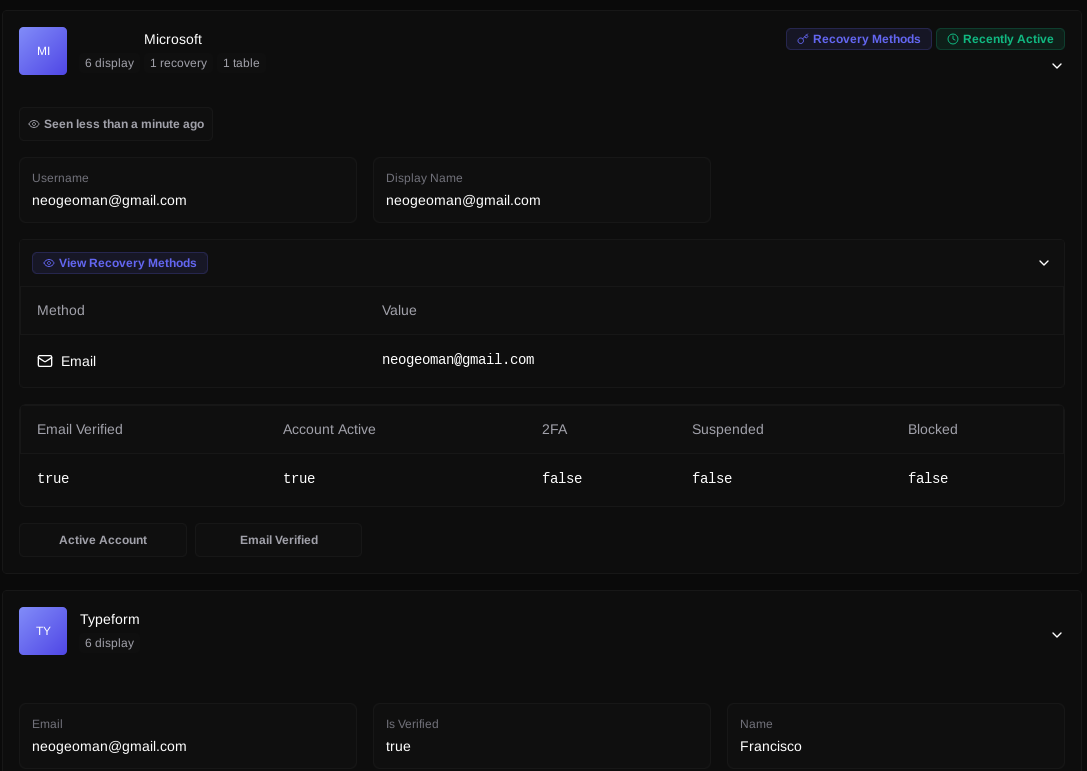The width and height of the screenshot is (1087, 771).
Task: Click the Typeform Is Verified field
Action: (542, 736)
